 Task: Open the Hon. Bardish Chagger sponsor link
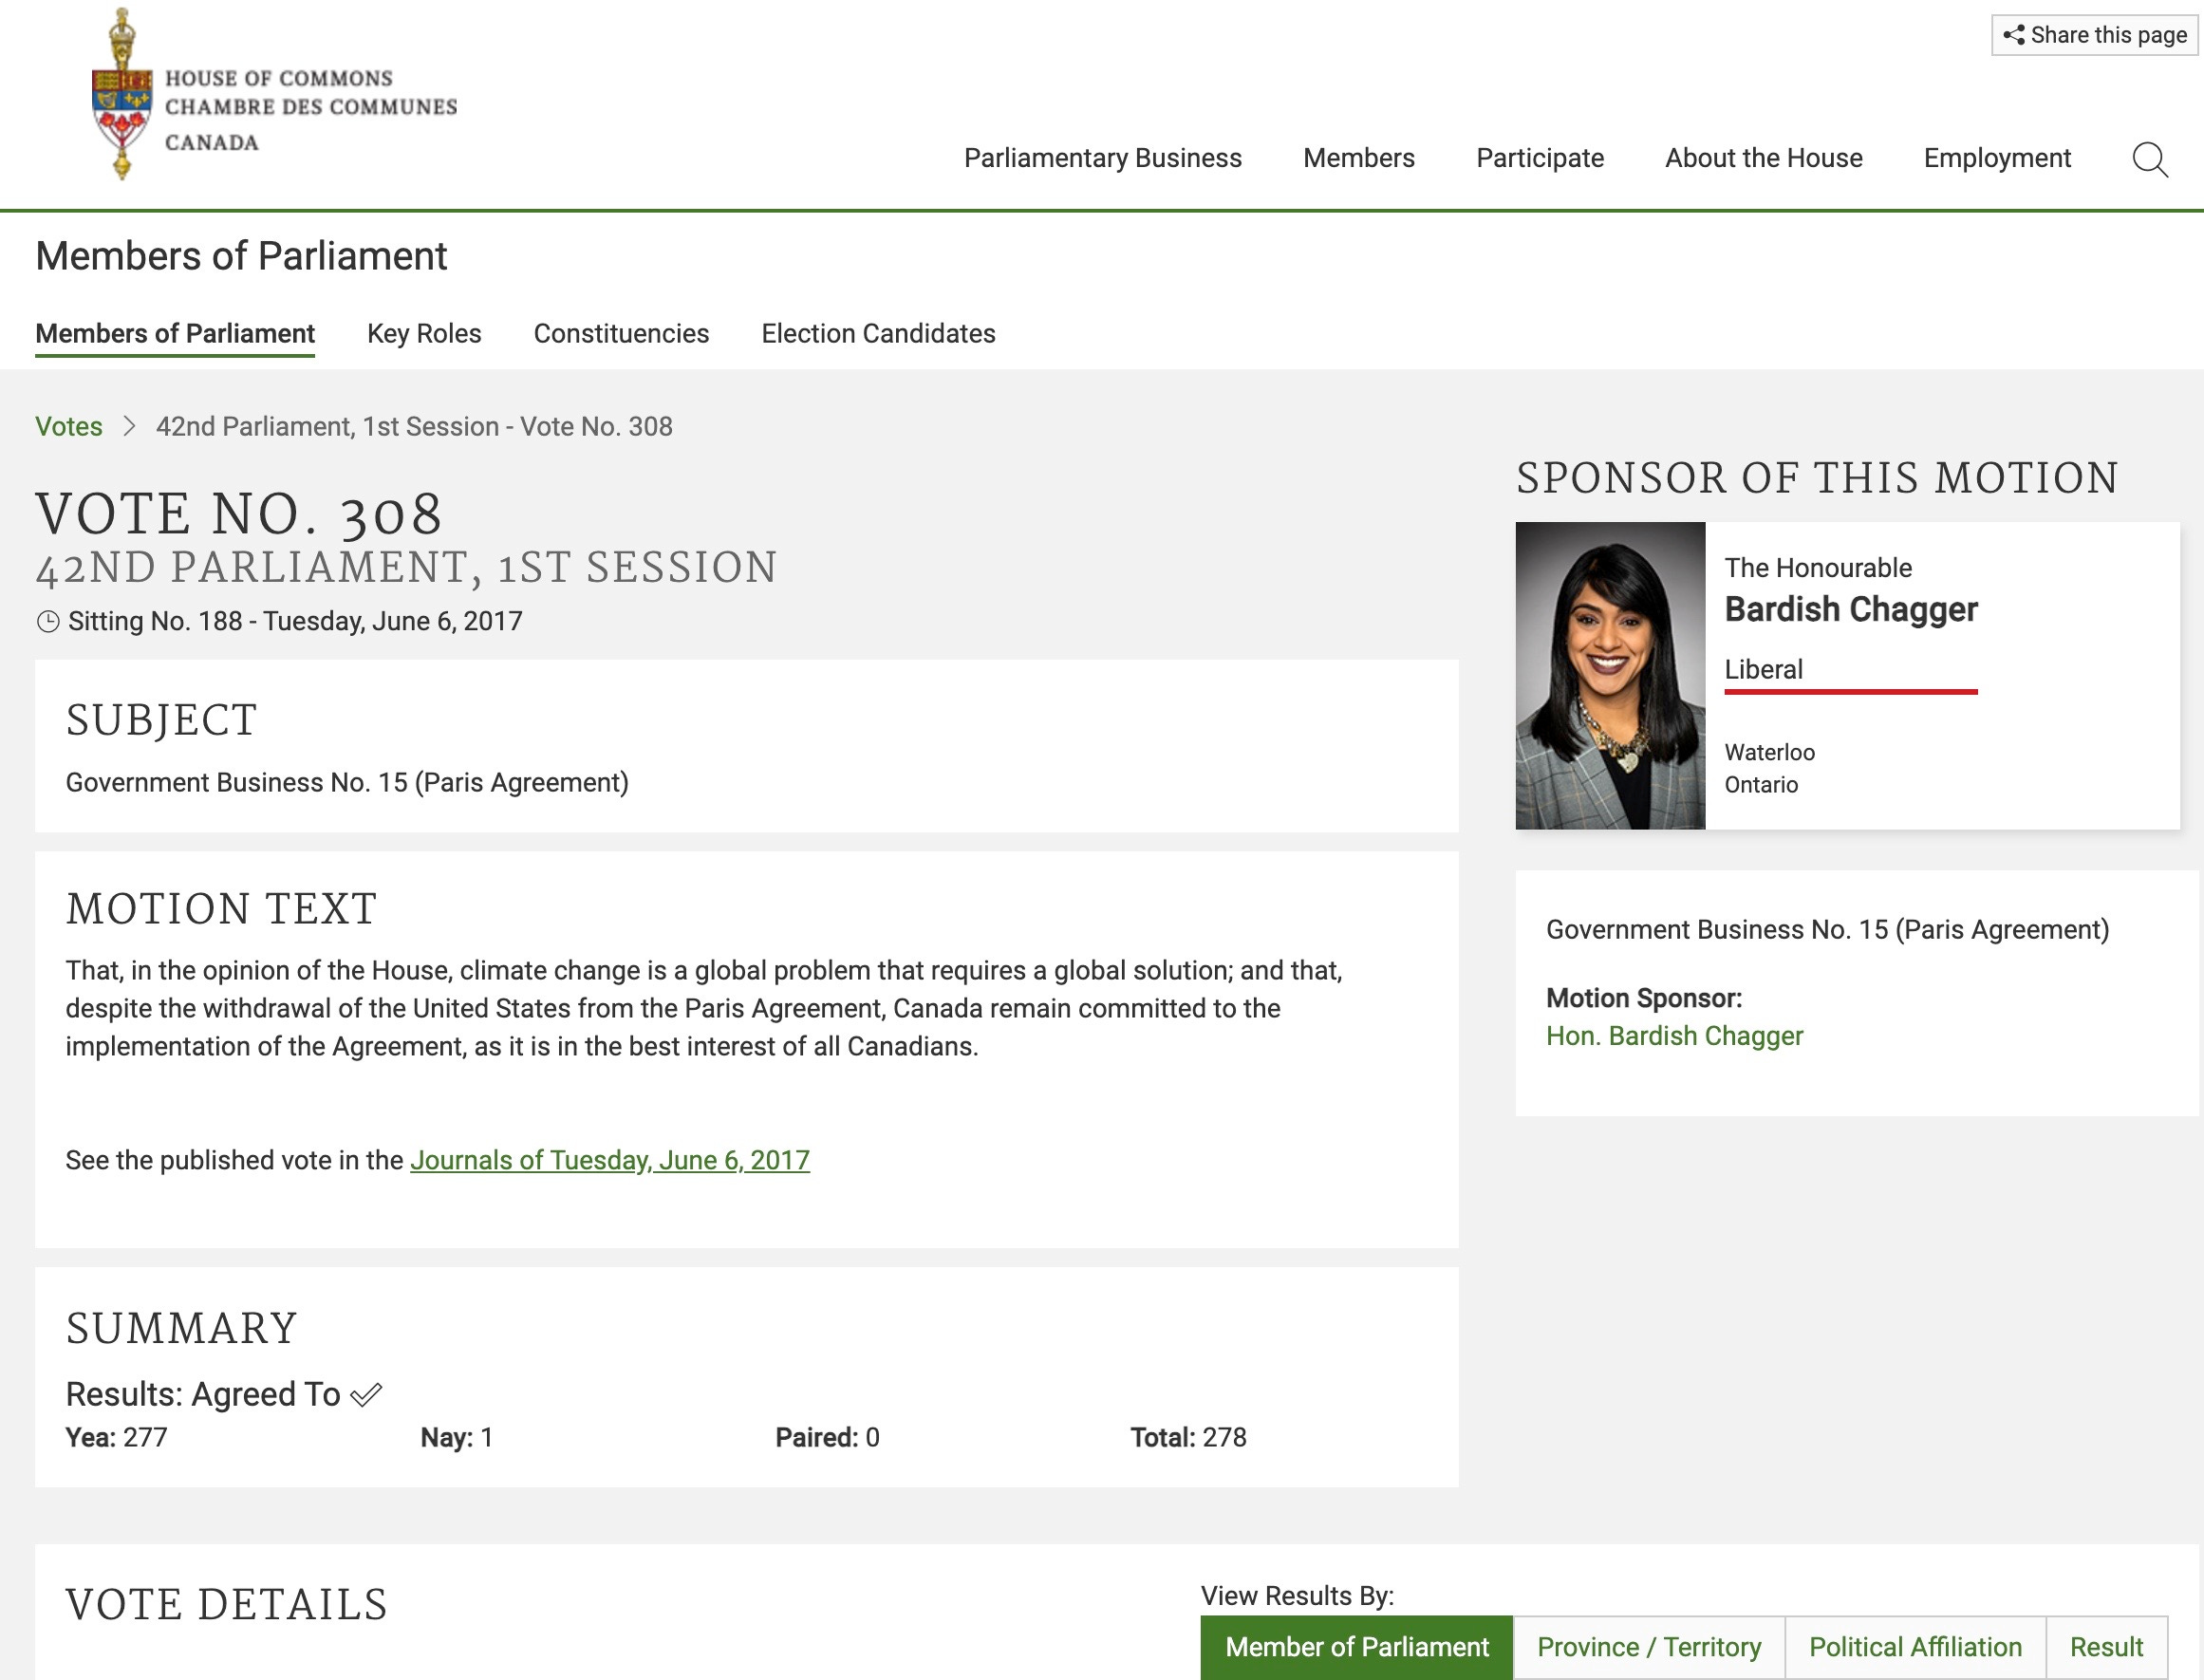pos(1675,1036)
